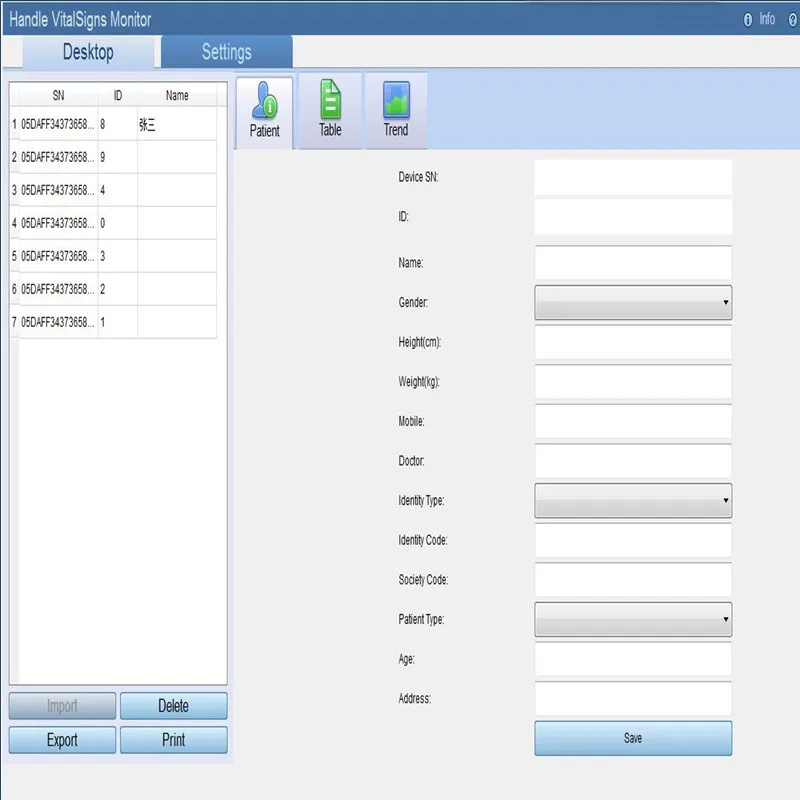The image size is (800, 800).
Task: Select list row 7 with ID 1
Action: point(113,322)
